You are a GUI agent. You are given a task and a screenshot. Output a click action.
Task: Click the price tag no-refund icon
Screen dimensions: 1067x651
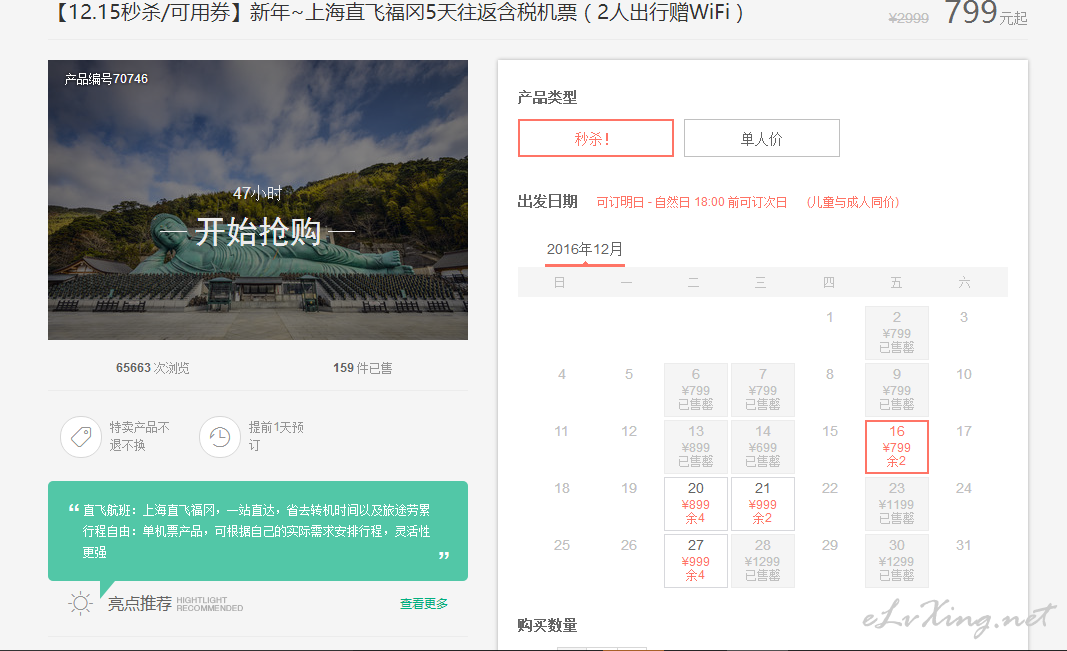81,437
